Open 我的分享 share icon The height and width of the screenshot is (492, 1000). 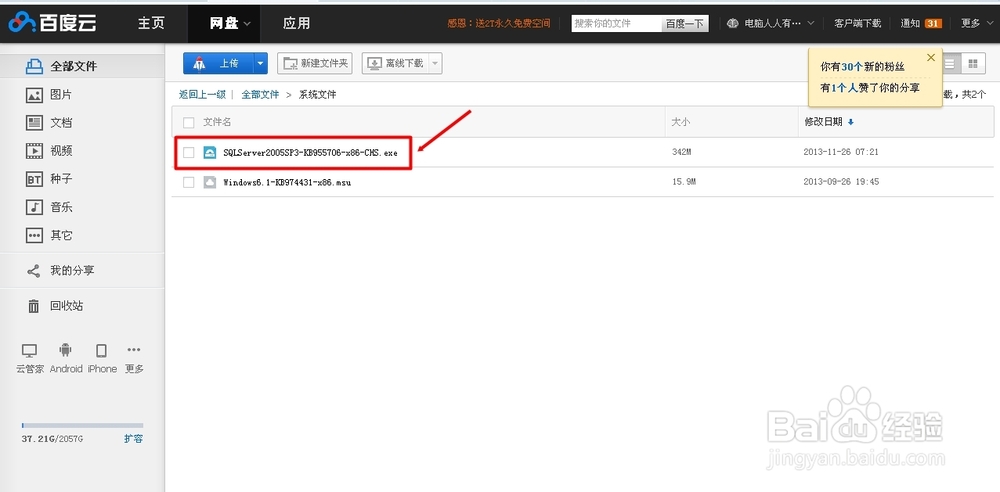[34, 271]
